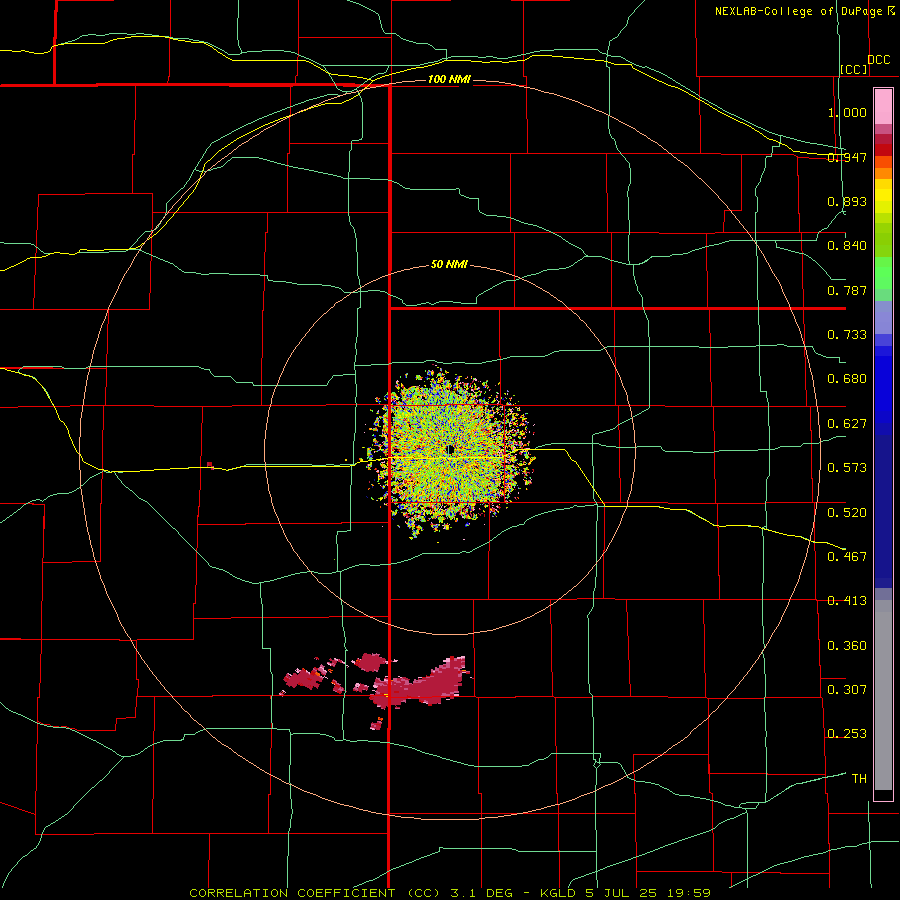Pick the light pink swatch at the top of the color bar
The image size is (900, 900).
tap(883, 107)
